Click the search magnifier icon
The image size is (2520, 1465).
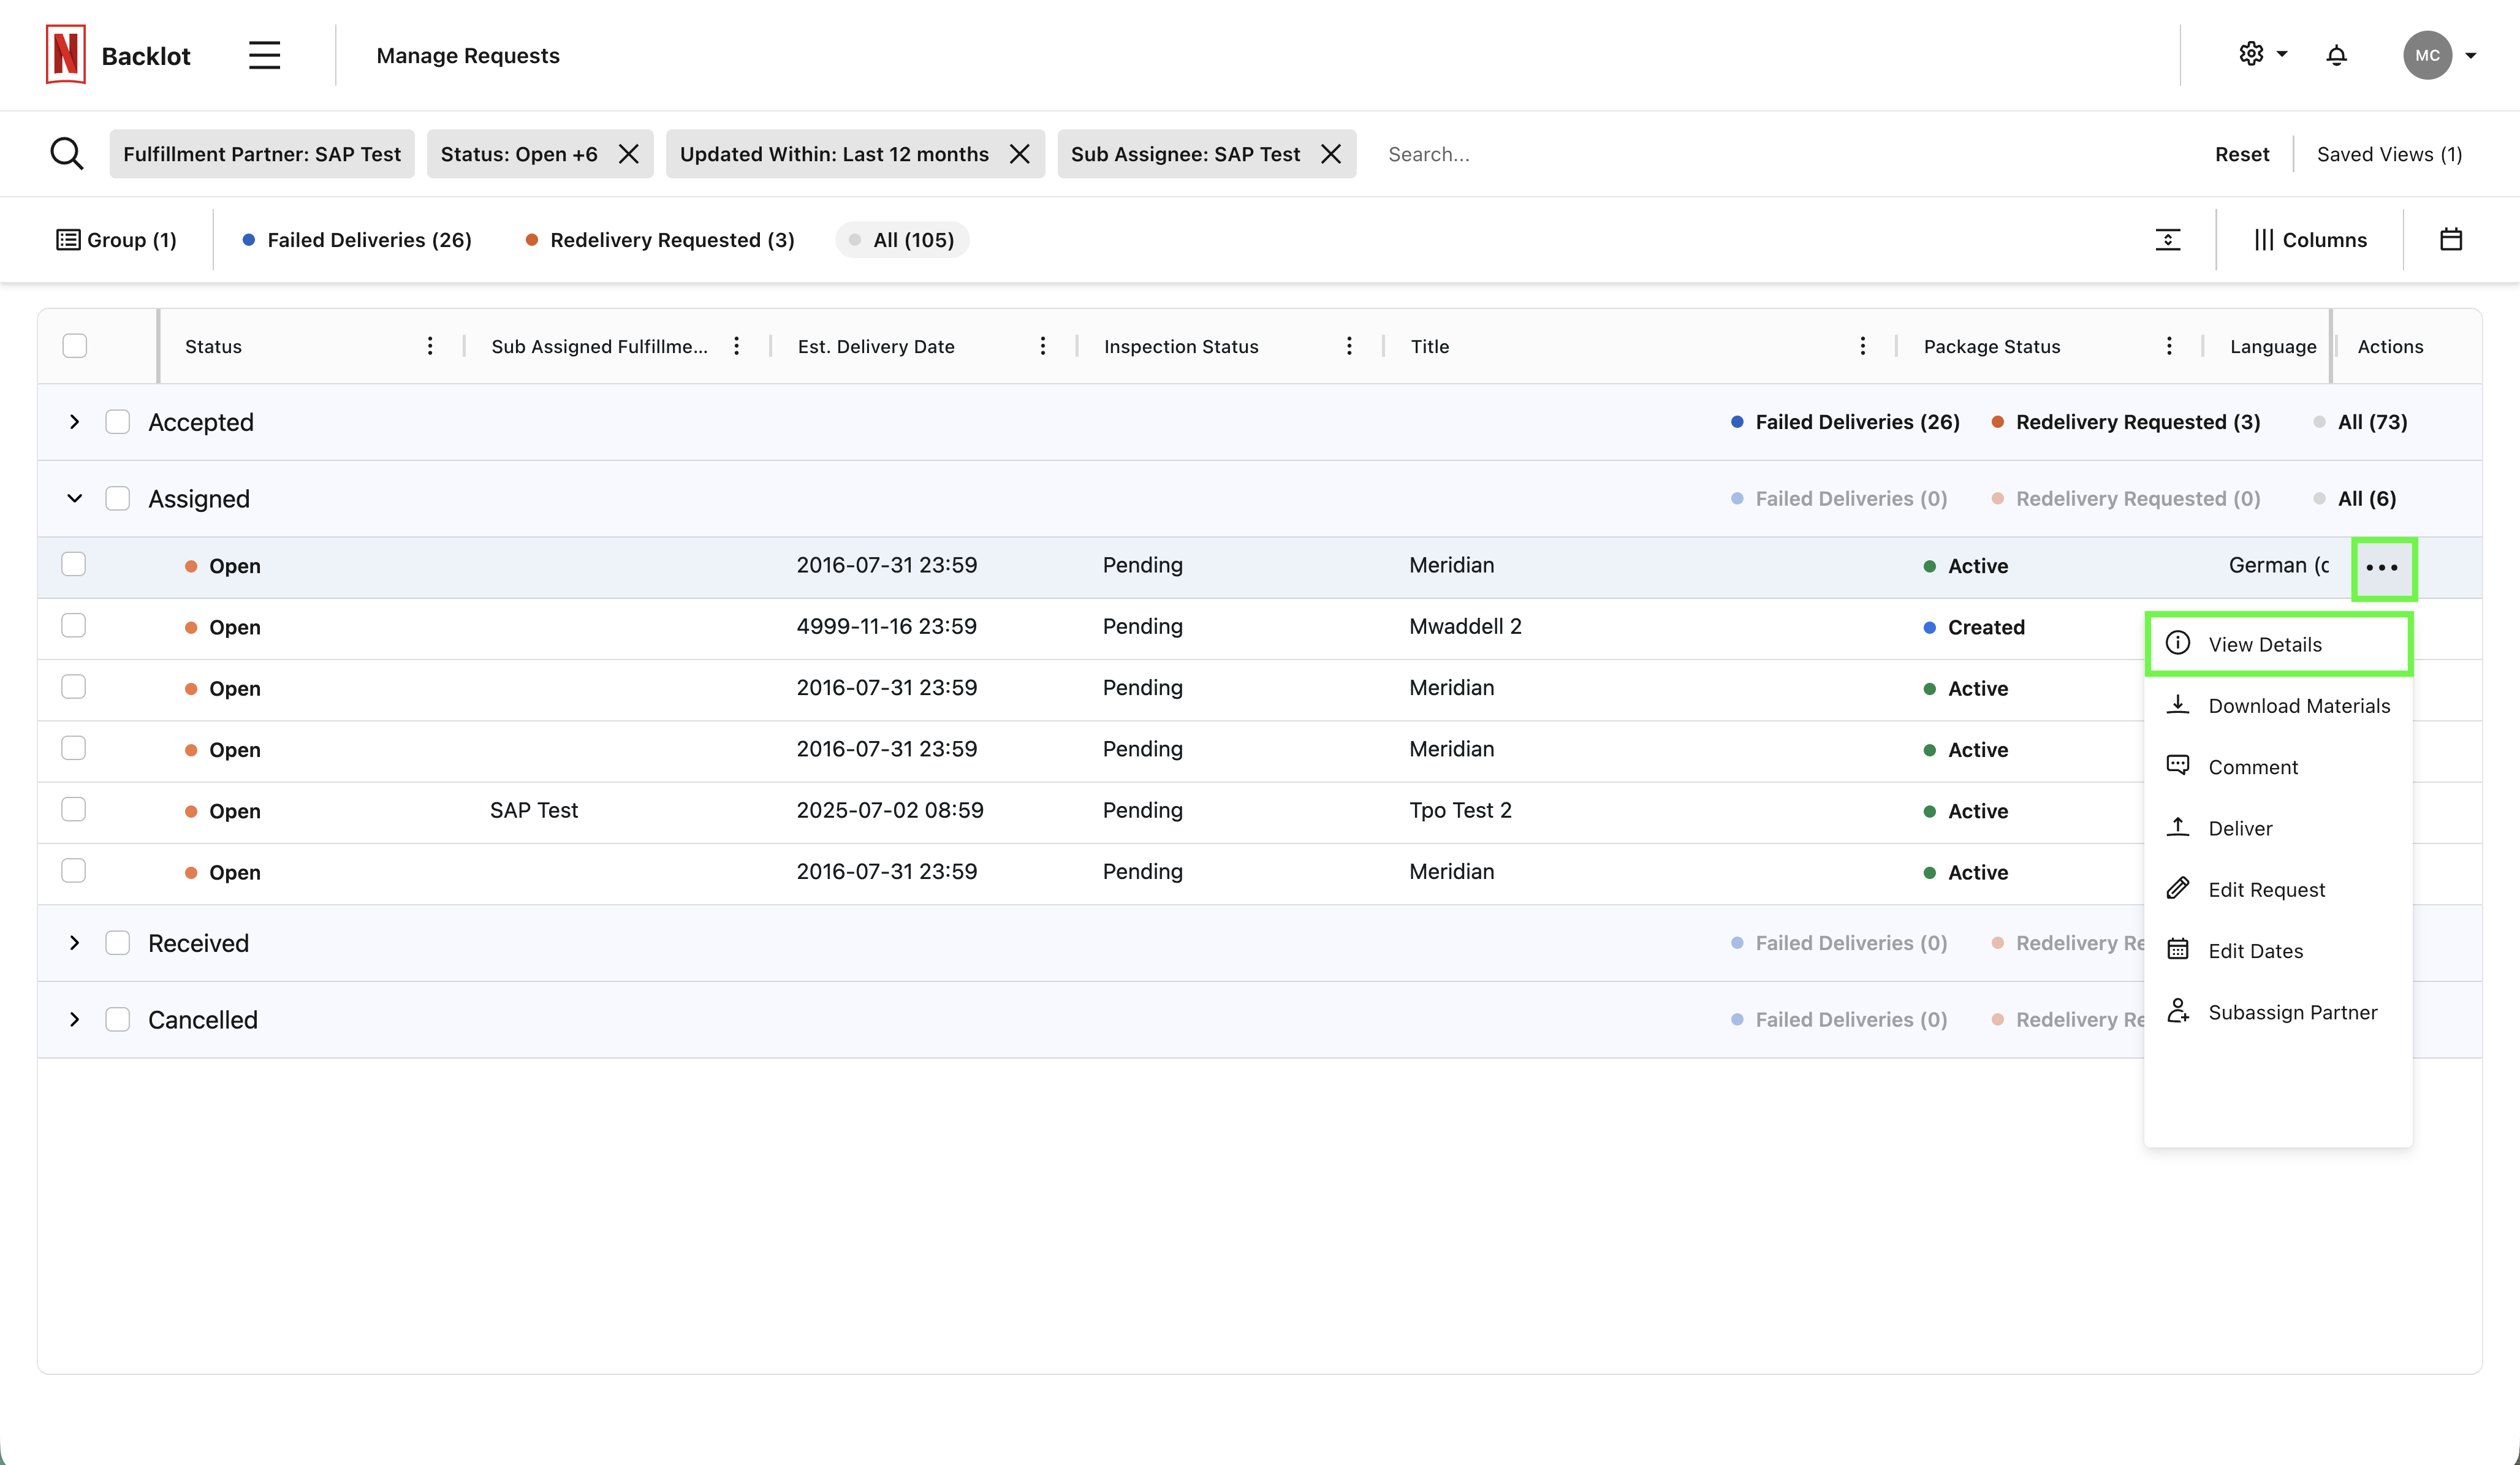click(67, 154)
